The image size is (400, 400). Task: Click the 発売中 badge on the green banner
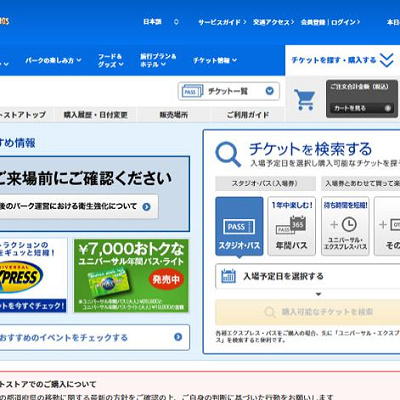pyautogui.click(x=166, y=279)
